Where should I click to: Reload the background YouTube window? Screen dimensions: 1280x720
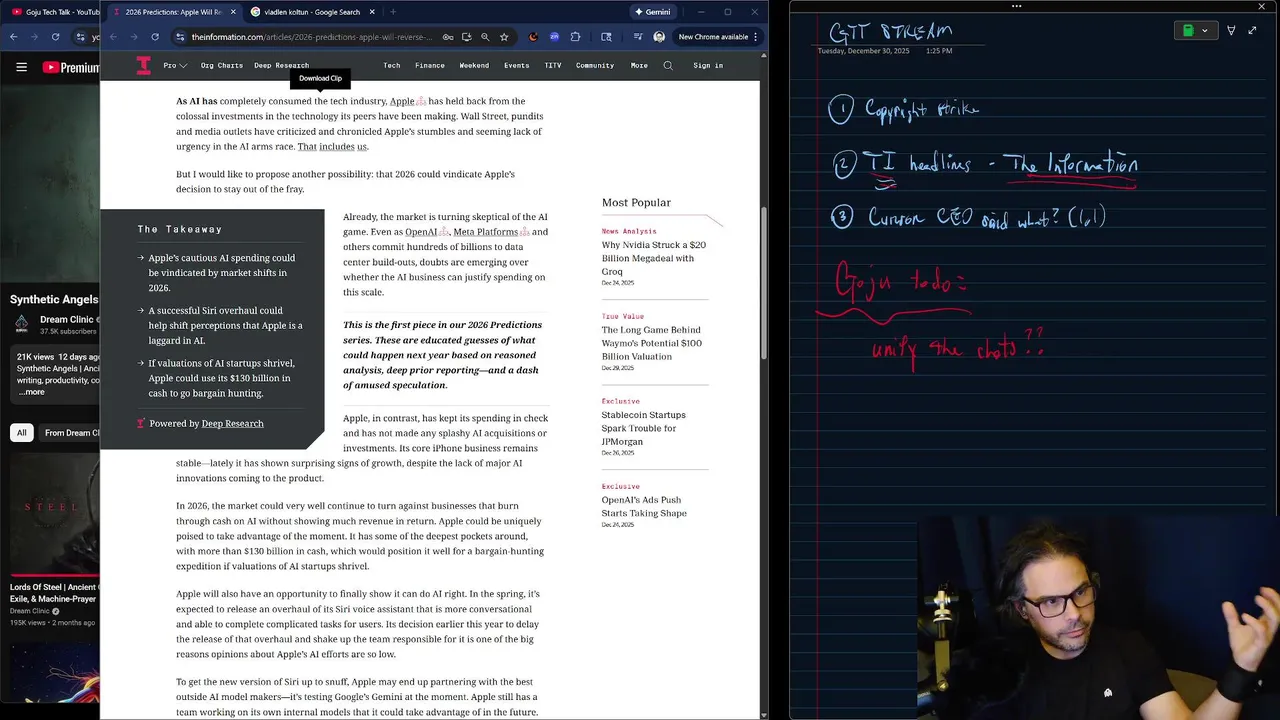[55, 37]
